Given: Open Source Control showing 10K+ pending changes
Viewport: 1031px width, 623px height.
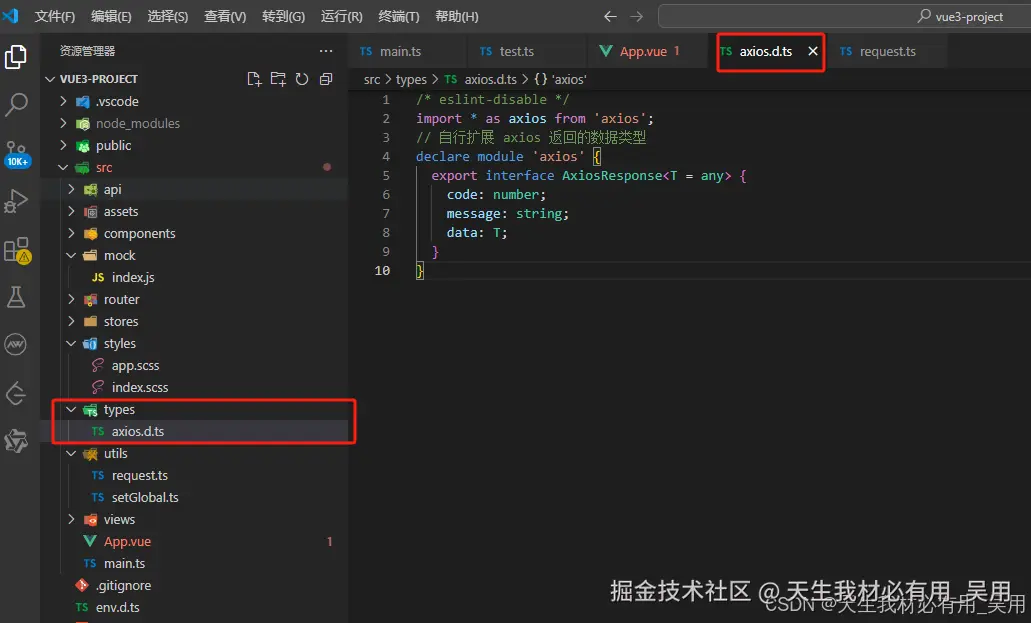Looking at the screenshot, I should click(17, 152).
